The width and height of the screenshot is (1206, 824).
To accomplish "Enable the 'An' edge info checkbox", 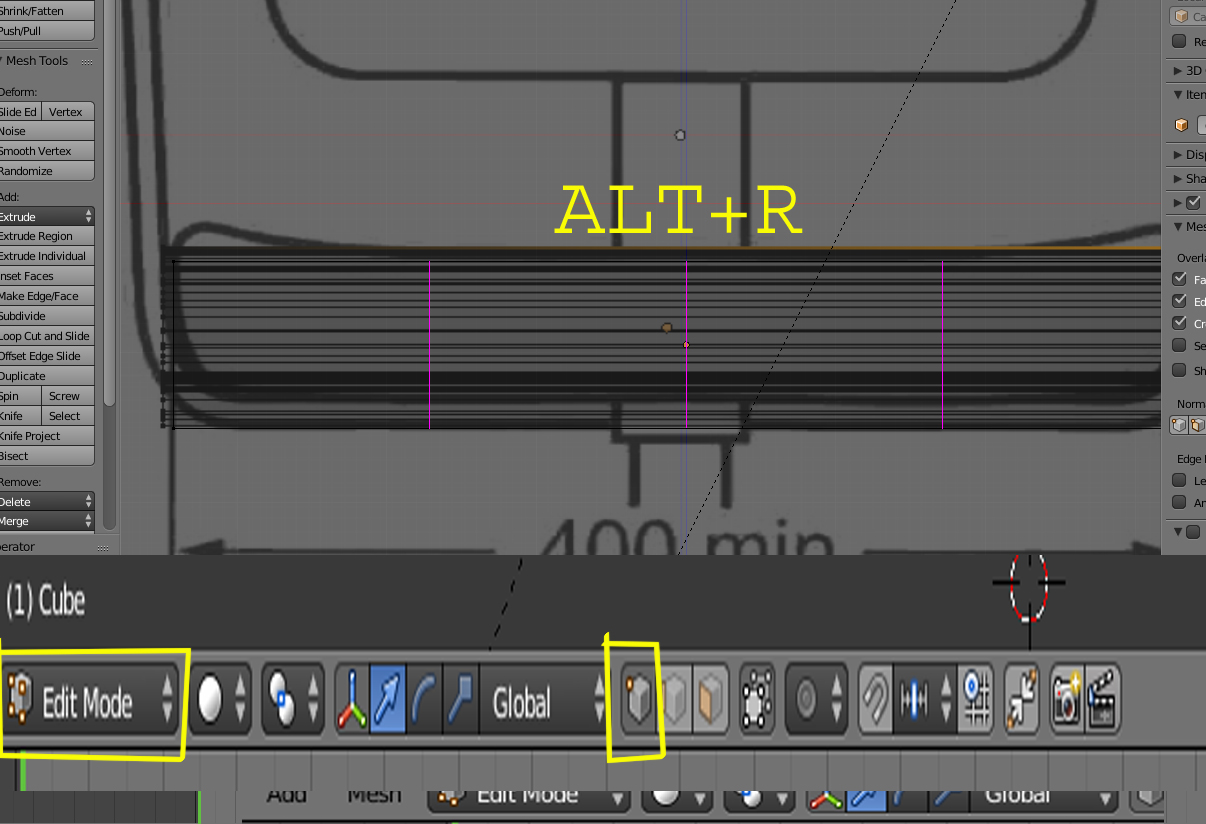I will (1179, 502).
